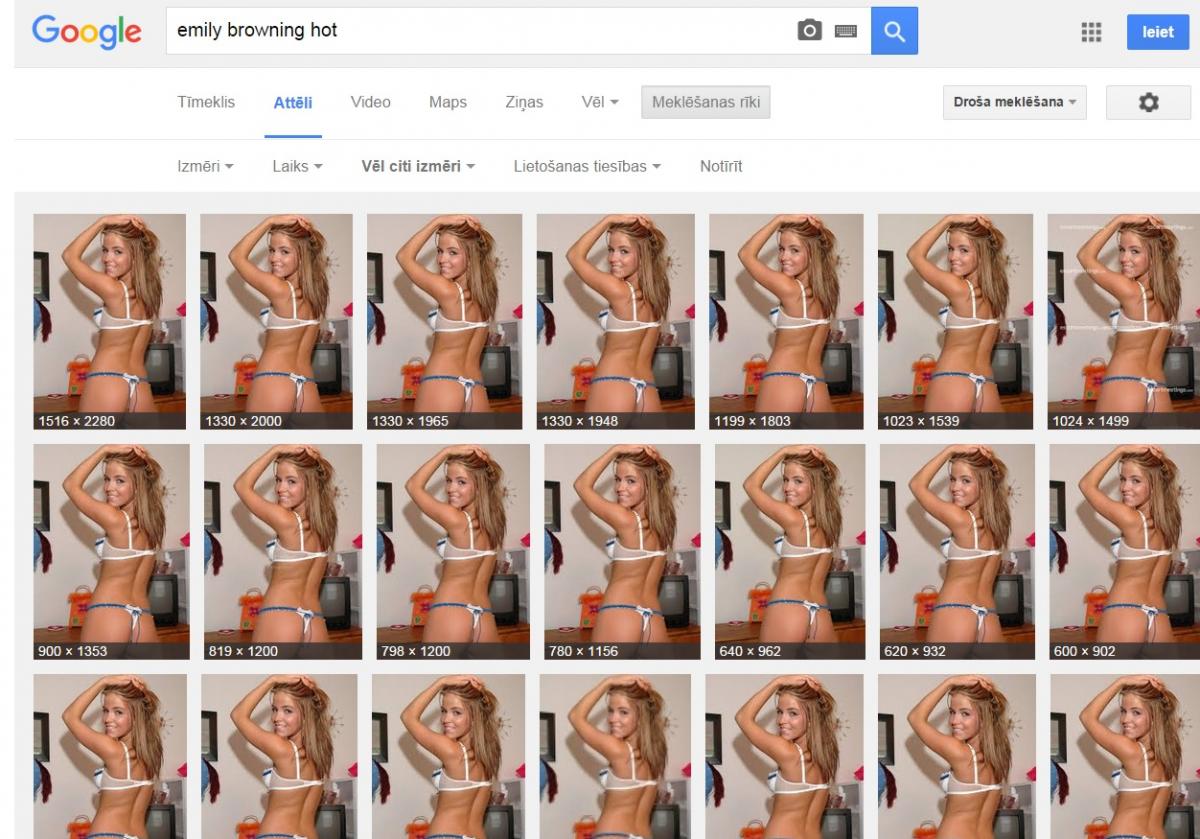This screenshot has width=1200, height=839.
Task: Expand the Lietošanas tiesības filter
Action: pyautogui.click(x=587, y=166)
